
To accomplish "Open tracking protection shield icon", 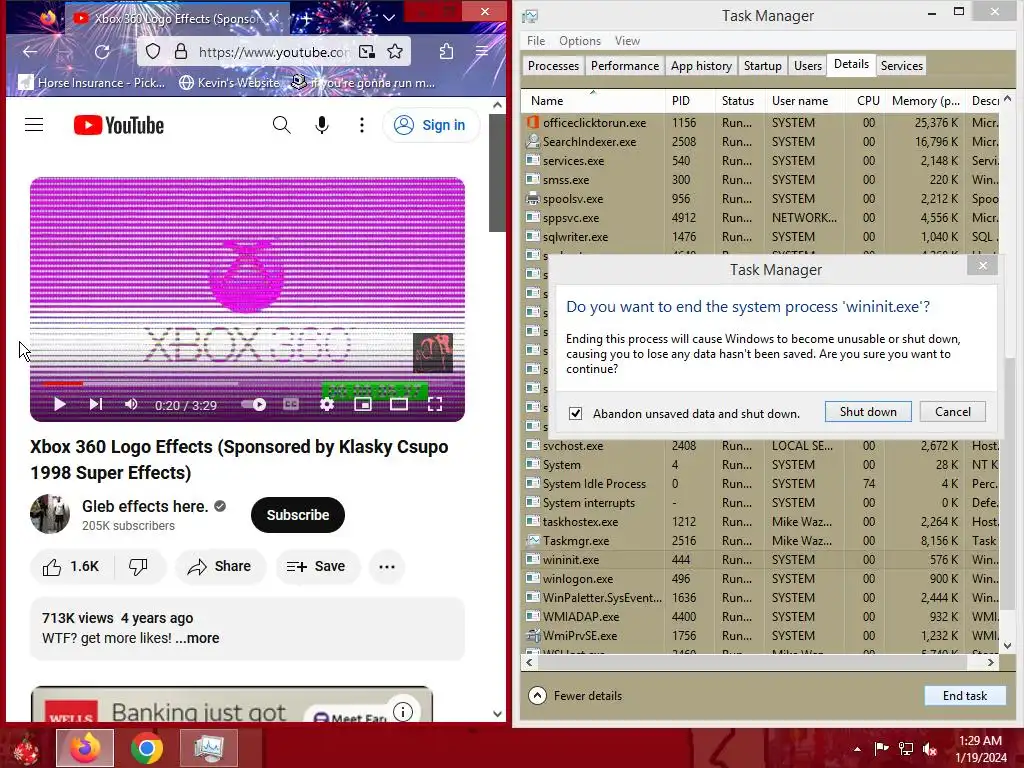I will click(152, 52).
